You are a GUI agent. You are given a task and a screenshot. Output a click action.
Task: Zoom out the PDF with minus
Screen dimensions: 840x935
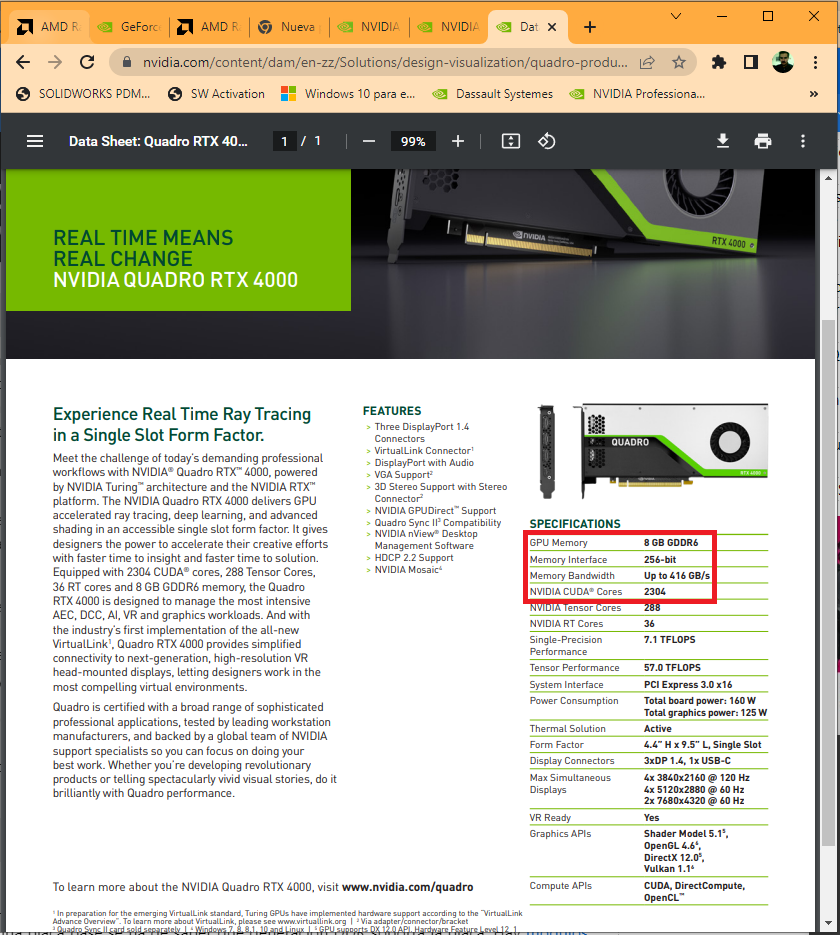point(369,141)
